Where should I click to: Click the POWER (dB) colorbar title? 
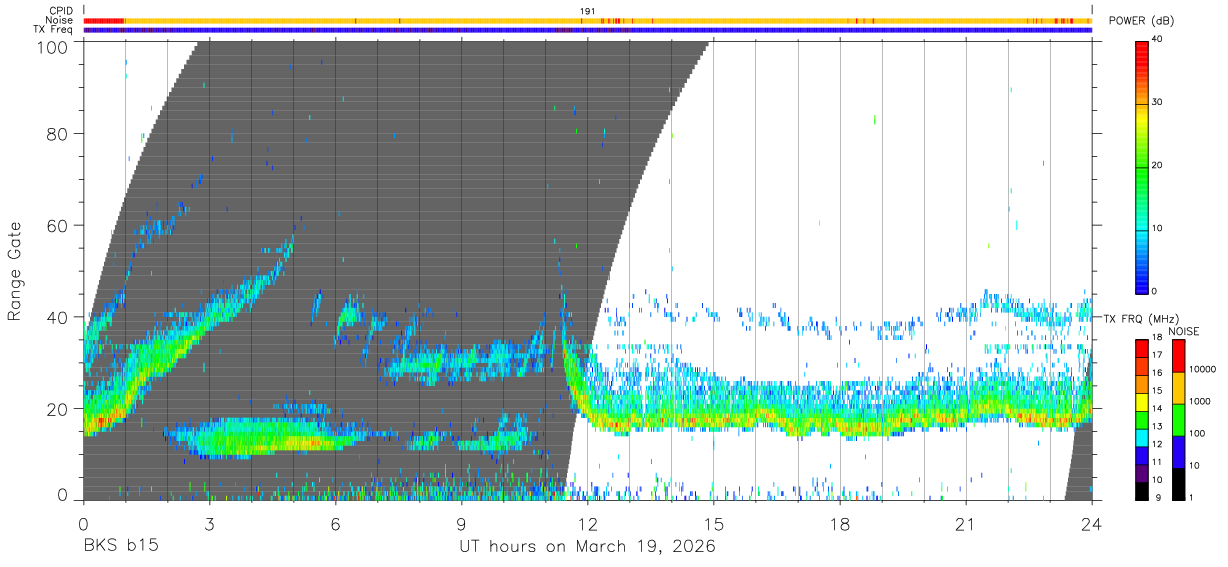click(1141, 20)
